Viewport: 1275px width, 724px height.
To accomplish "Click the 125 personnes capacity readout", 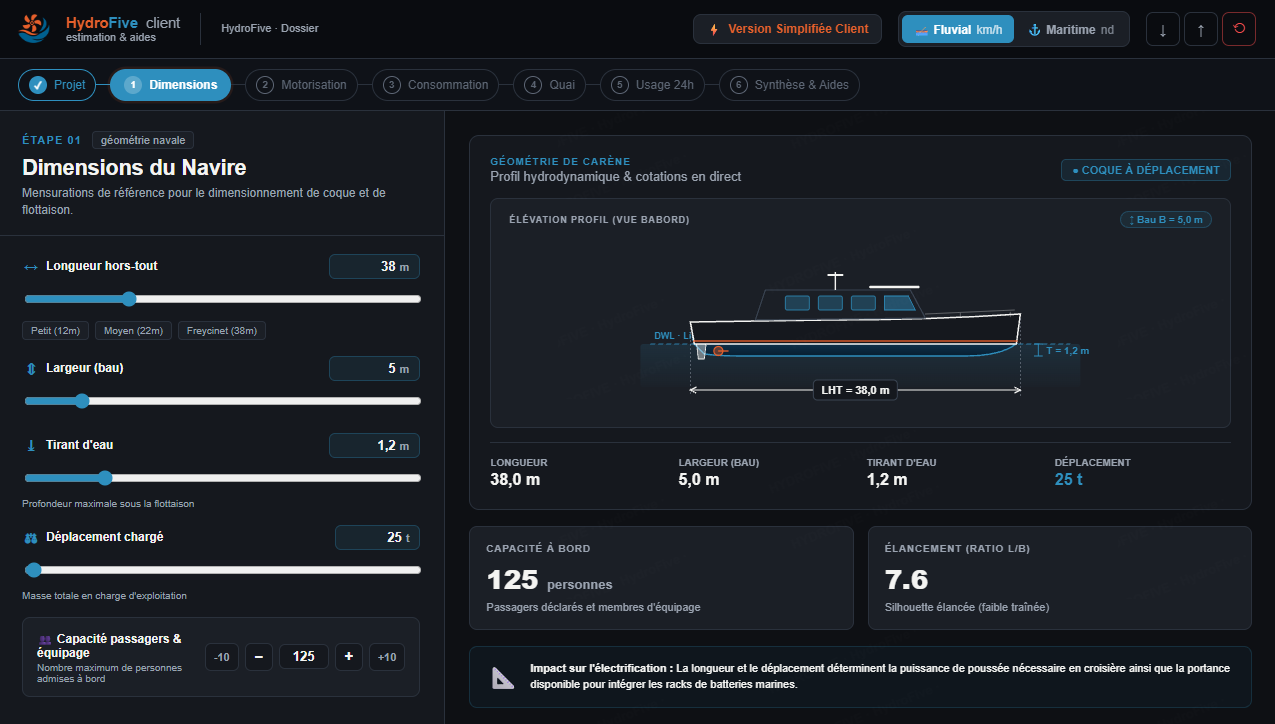I will click(549, 580).
